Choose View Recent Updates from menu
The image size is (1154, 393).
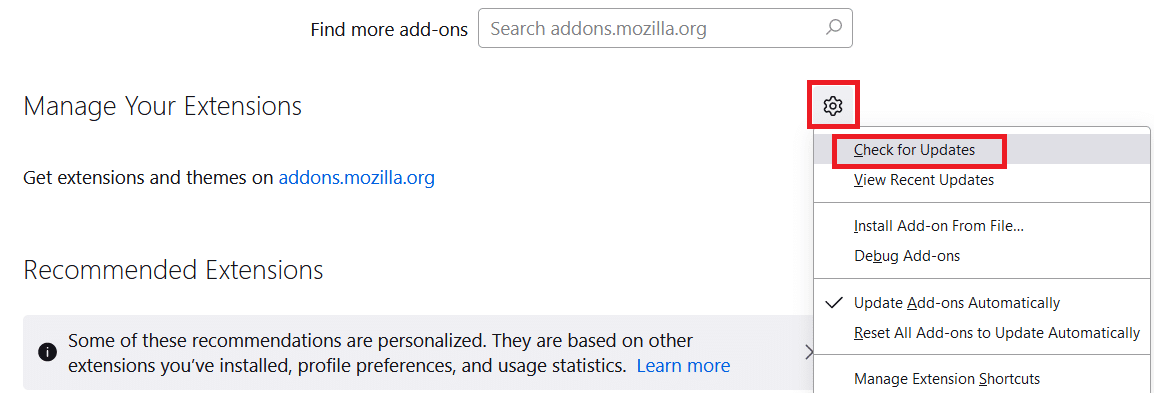(924, 180)
